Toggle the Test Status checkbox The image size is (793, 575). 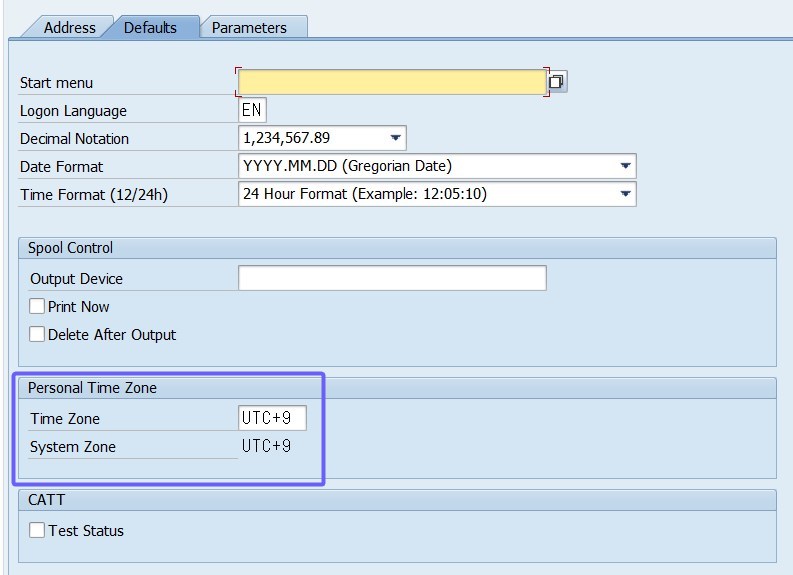click(37, 530)
